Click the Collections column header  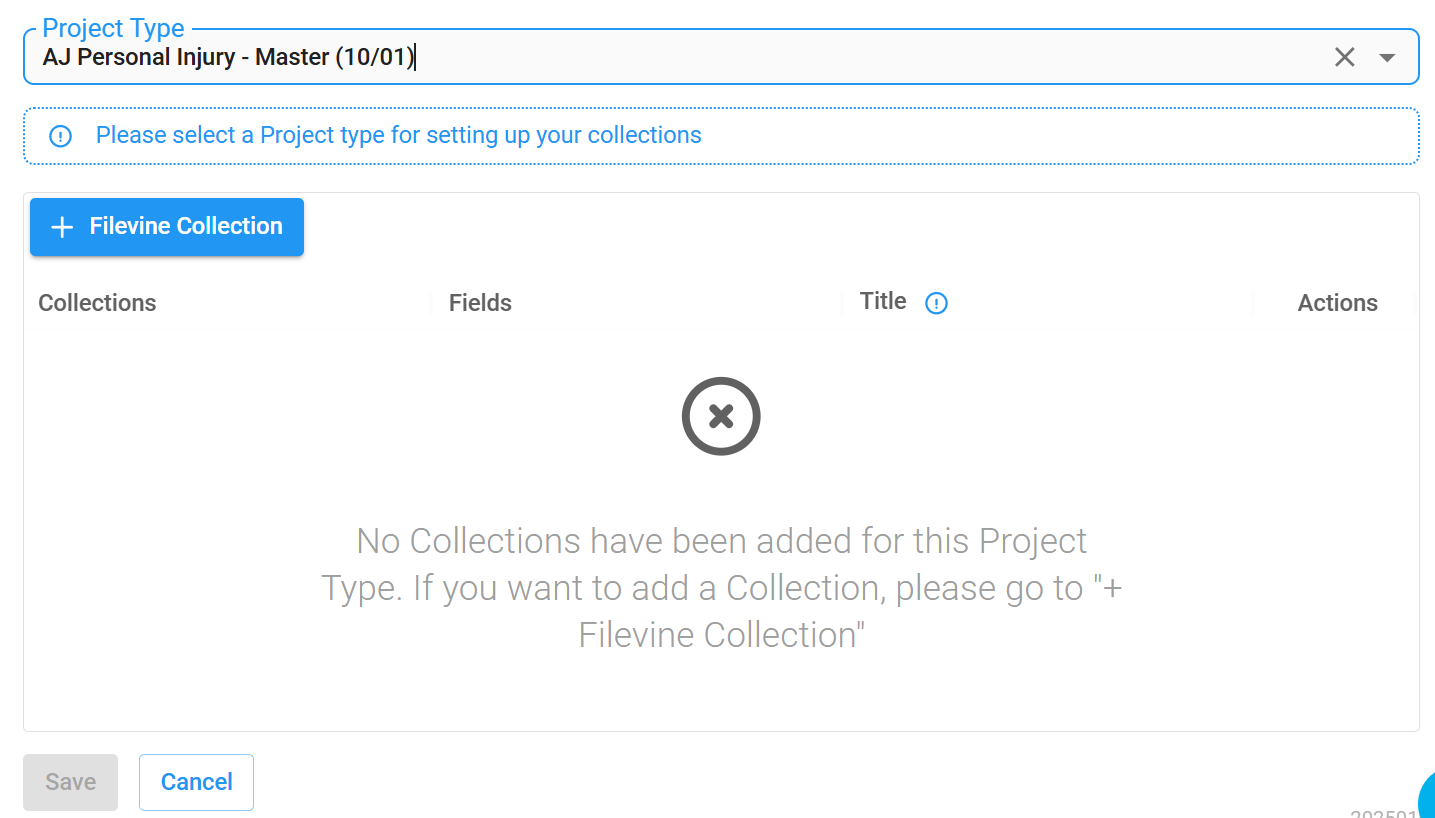pyautogui.click(x=97, y=303)
